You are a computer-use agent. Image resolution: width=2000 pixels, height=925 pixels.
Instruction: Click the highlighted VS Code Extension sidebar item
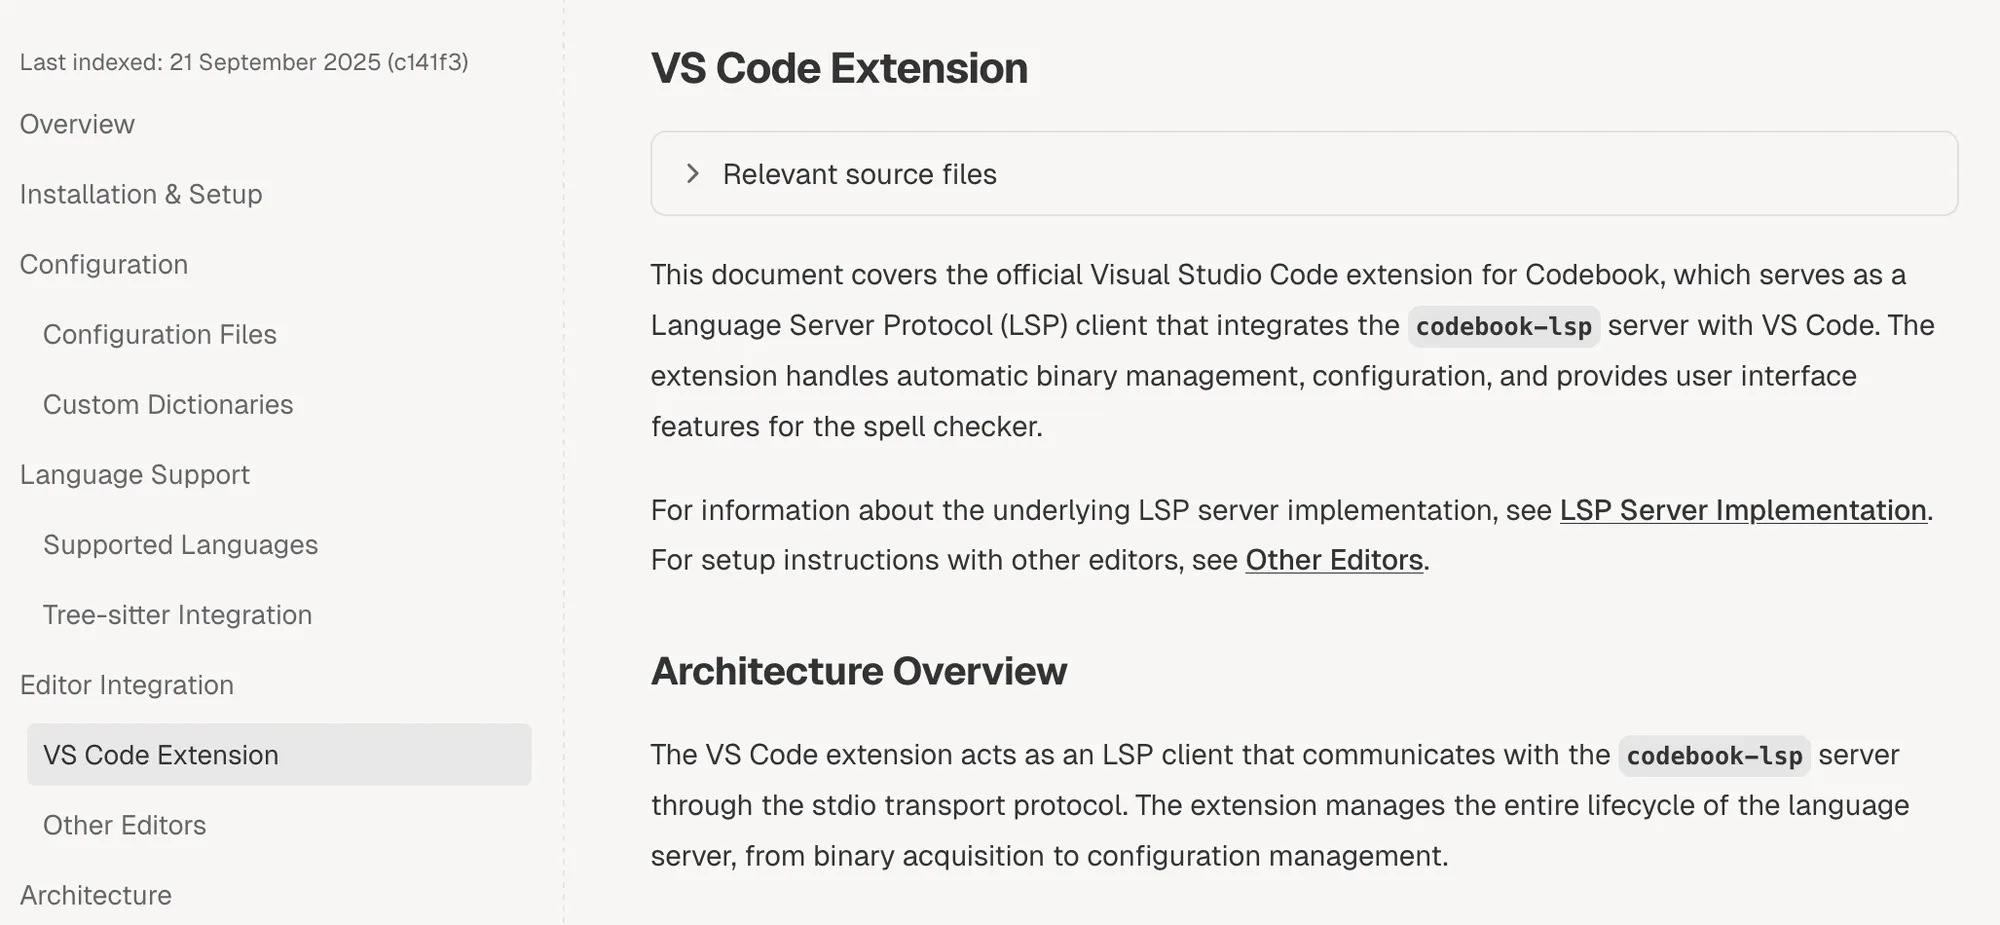(161, 754)
